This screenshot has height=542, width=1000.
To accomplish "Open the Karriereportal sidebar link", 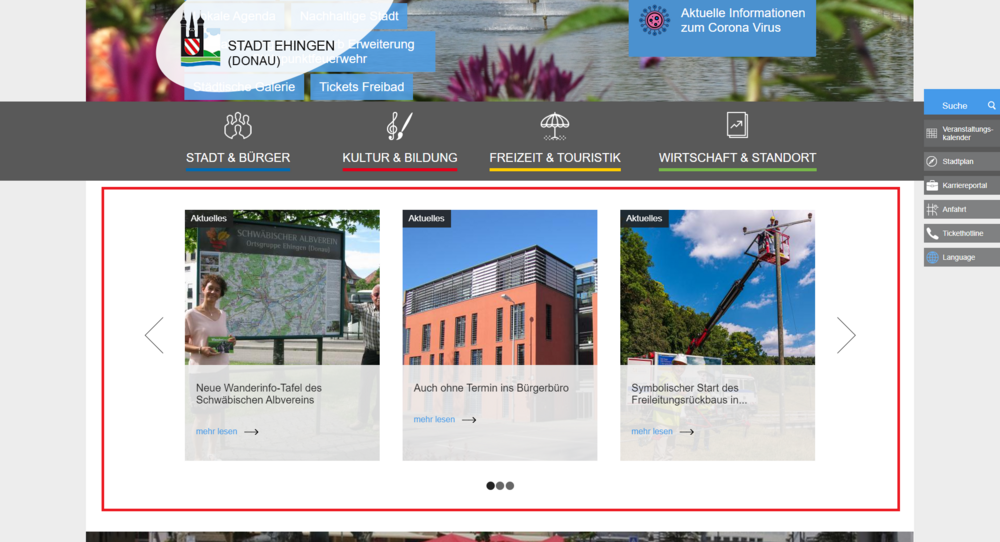I will [x=964, y=186].
